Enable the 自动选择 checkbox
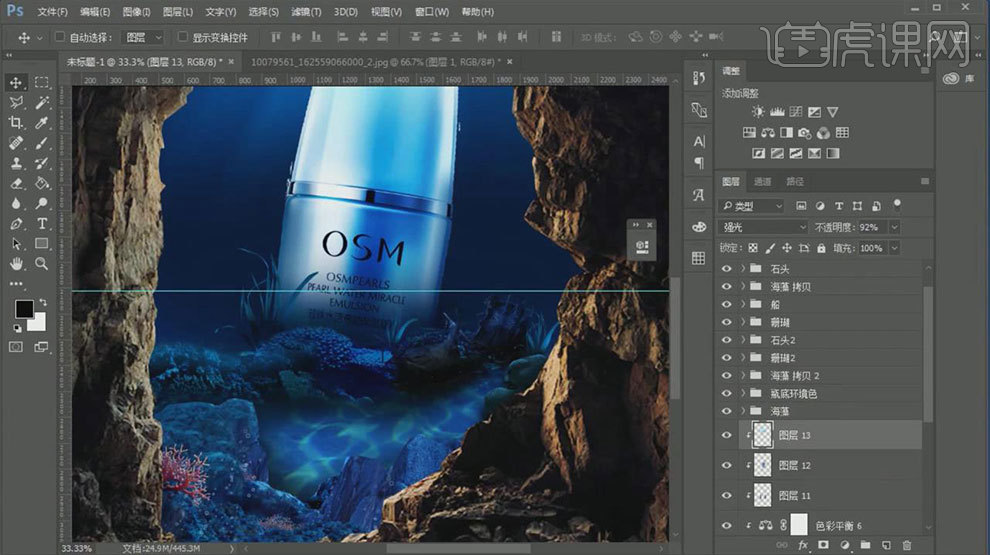This screenshot has height=555, width=990. pyautogui.click(x=61, y=37)
